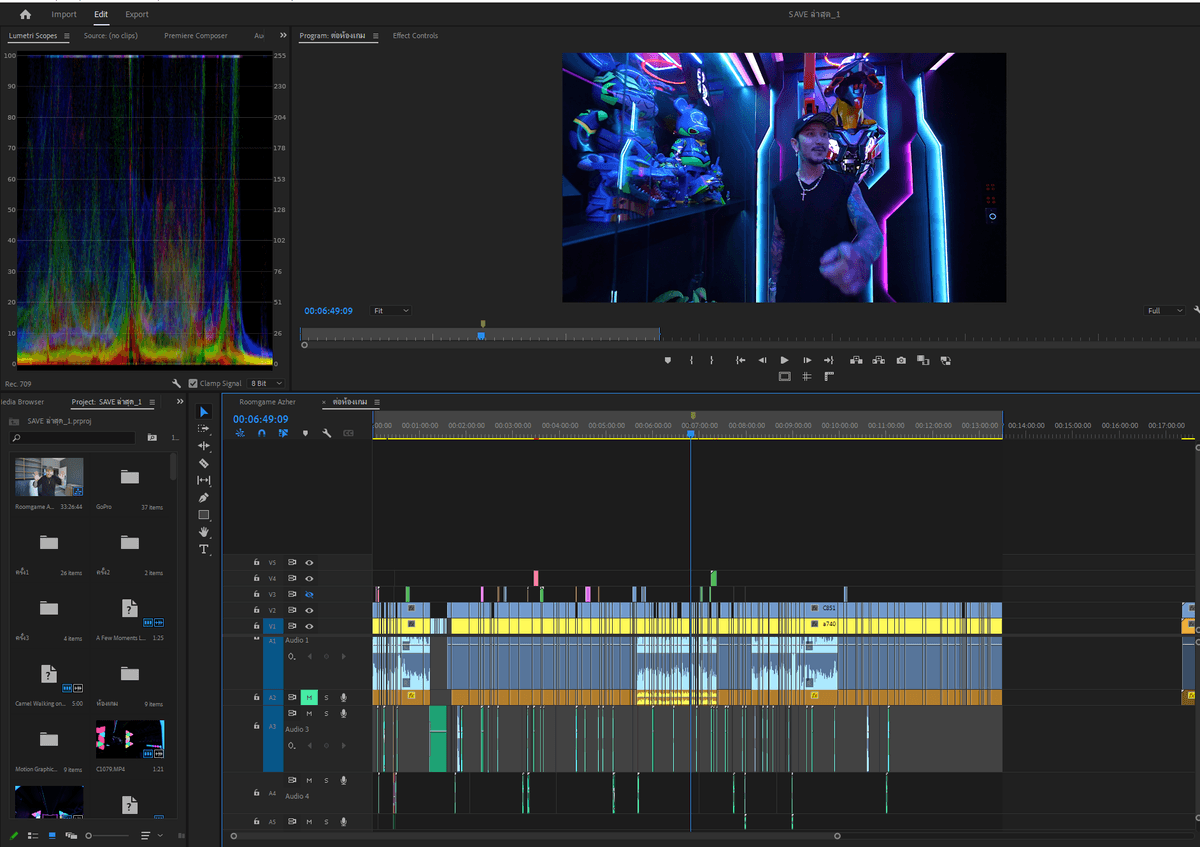
Task: Select the Ripple Edit tool
Action: (204, 446)
